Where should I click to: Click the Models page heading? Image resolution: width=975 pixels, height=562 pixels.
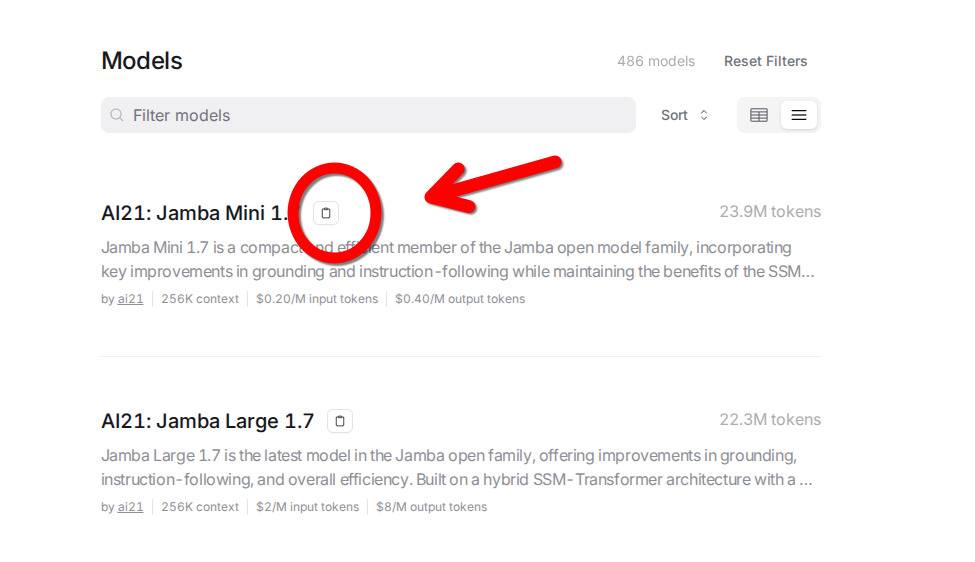point(142,61)
